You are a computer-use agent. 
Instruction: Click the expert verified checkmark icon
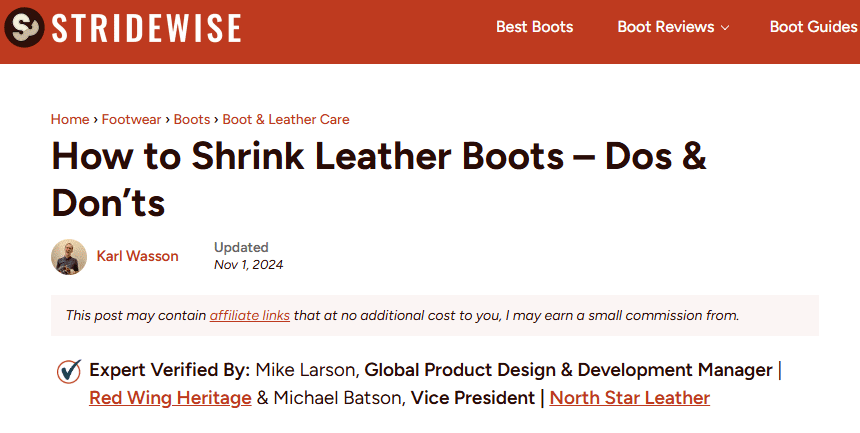coord(69,371)
